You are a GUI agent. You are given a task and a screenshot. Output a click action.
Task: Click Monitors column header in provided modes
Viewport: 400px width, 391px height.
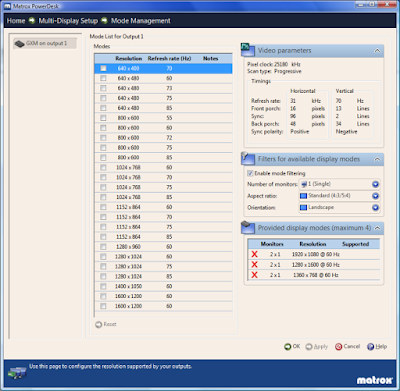272,244
